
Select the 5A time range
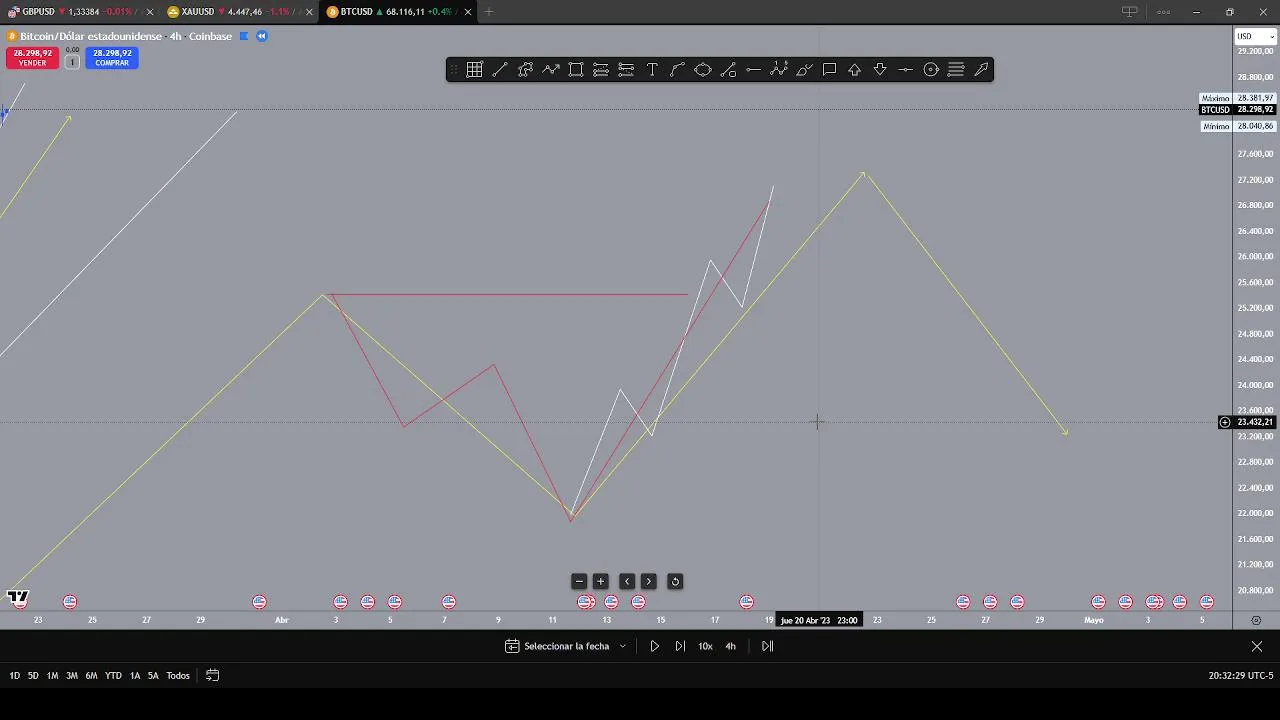153,676
